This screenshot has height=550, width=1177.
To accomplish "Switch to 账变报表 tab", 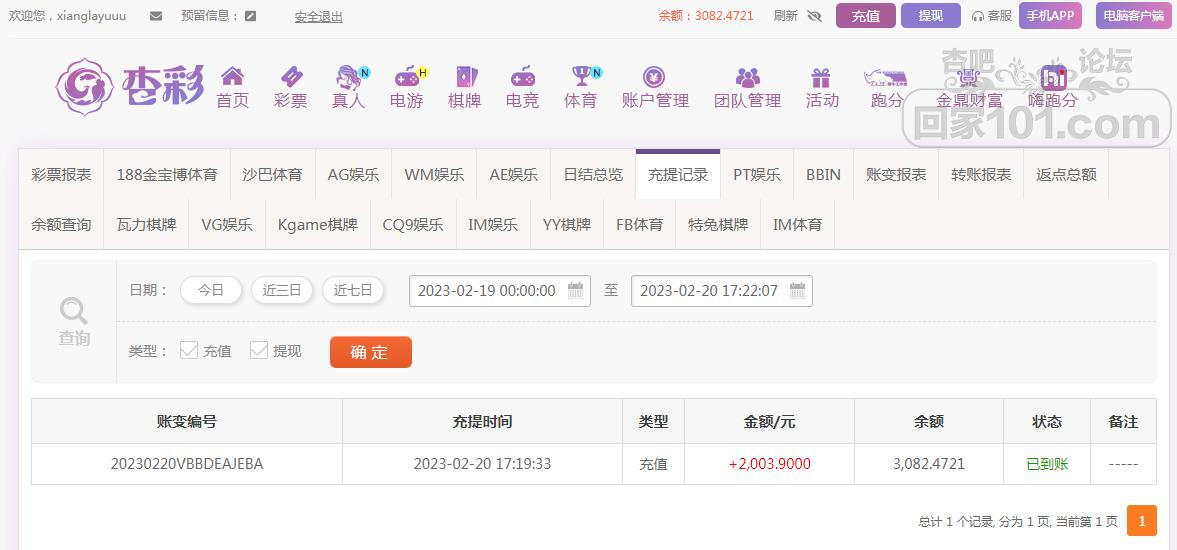I will (x=896, y=175).
